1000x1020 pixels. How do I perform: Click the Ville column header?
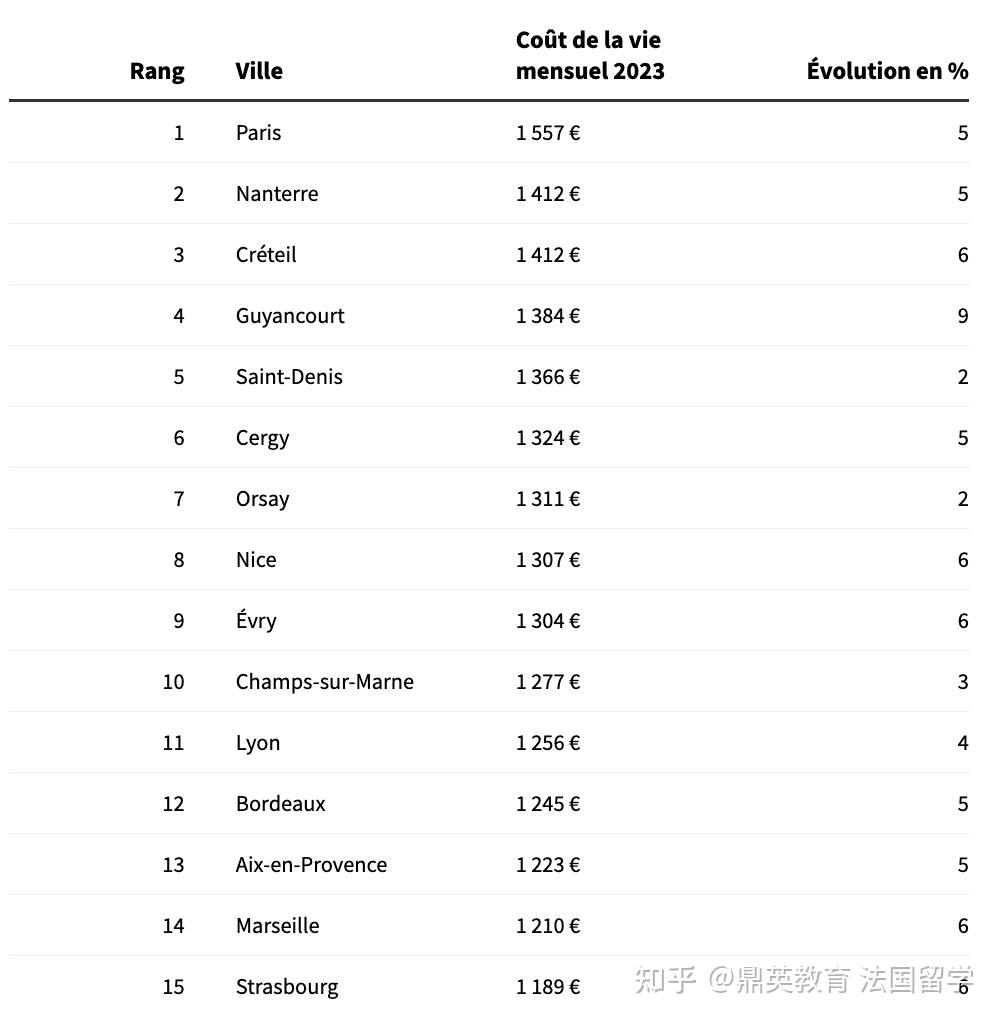pyautogui.click(x=259, y=71)
